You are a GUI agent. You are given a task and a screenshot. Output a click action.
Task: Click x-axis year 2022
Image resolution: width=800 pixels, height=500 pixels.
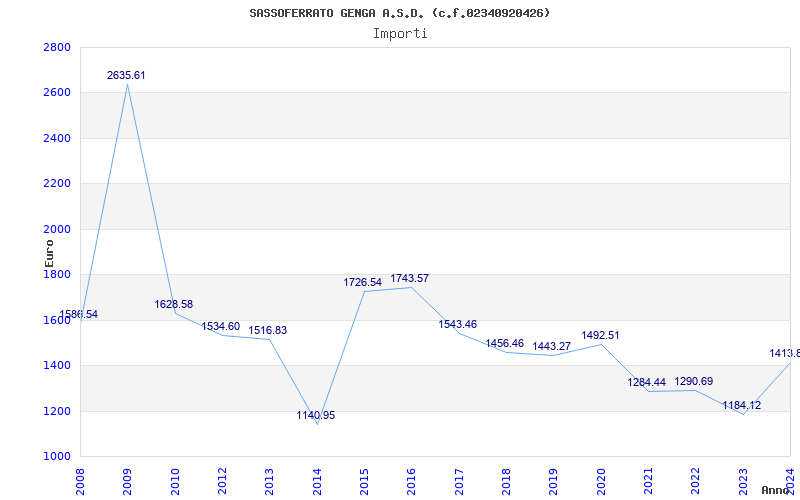pyautogui.click(x=696, y=481)
